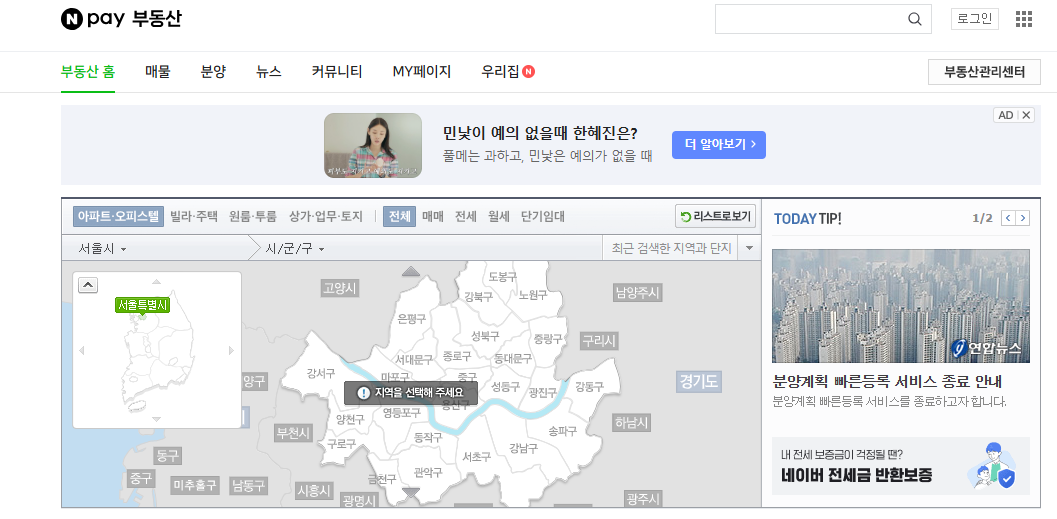
Task: Click 더 알아보기 ad button
Action: [719, 145]
